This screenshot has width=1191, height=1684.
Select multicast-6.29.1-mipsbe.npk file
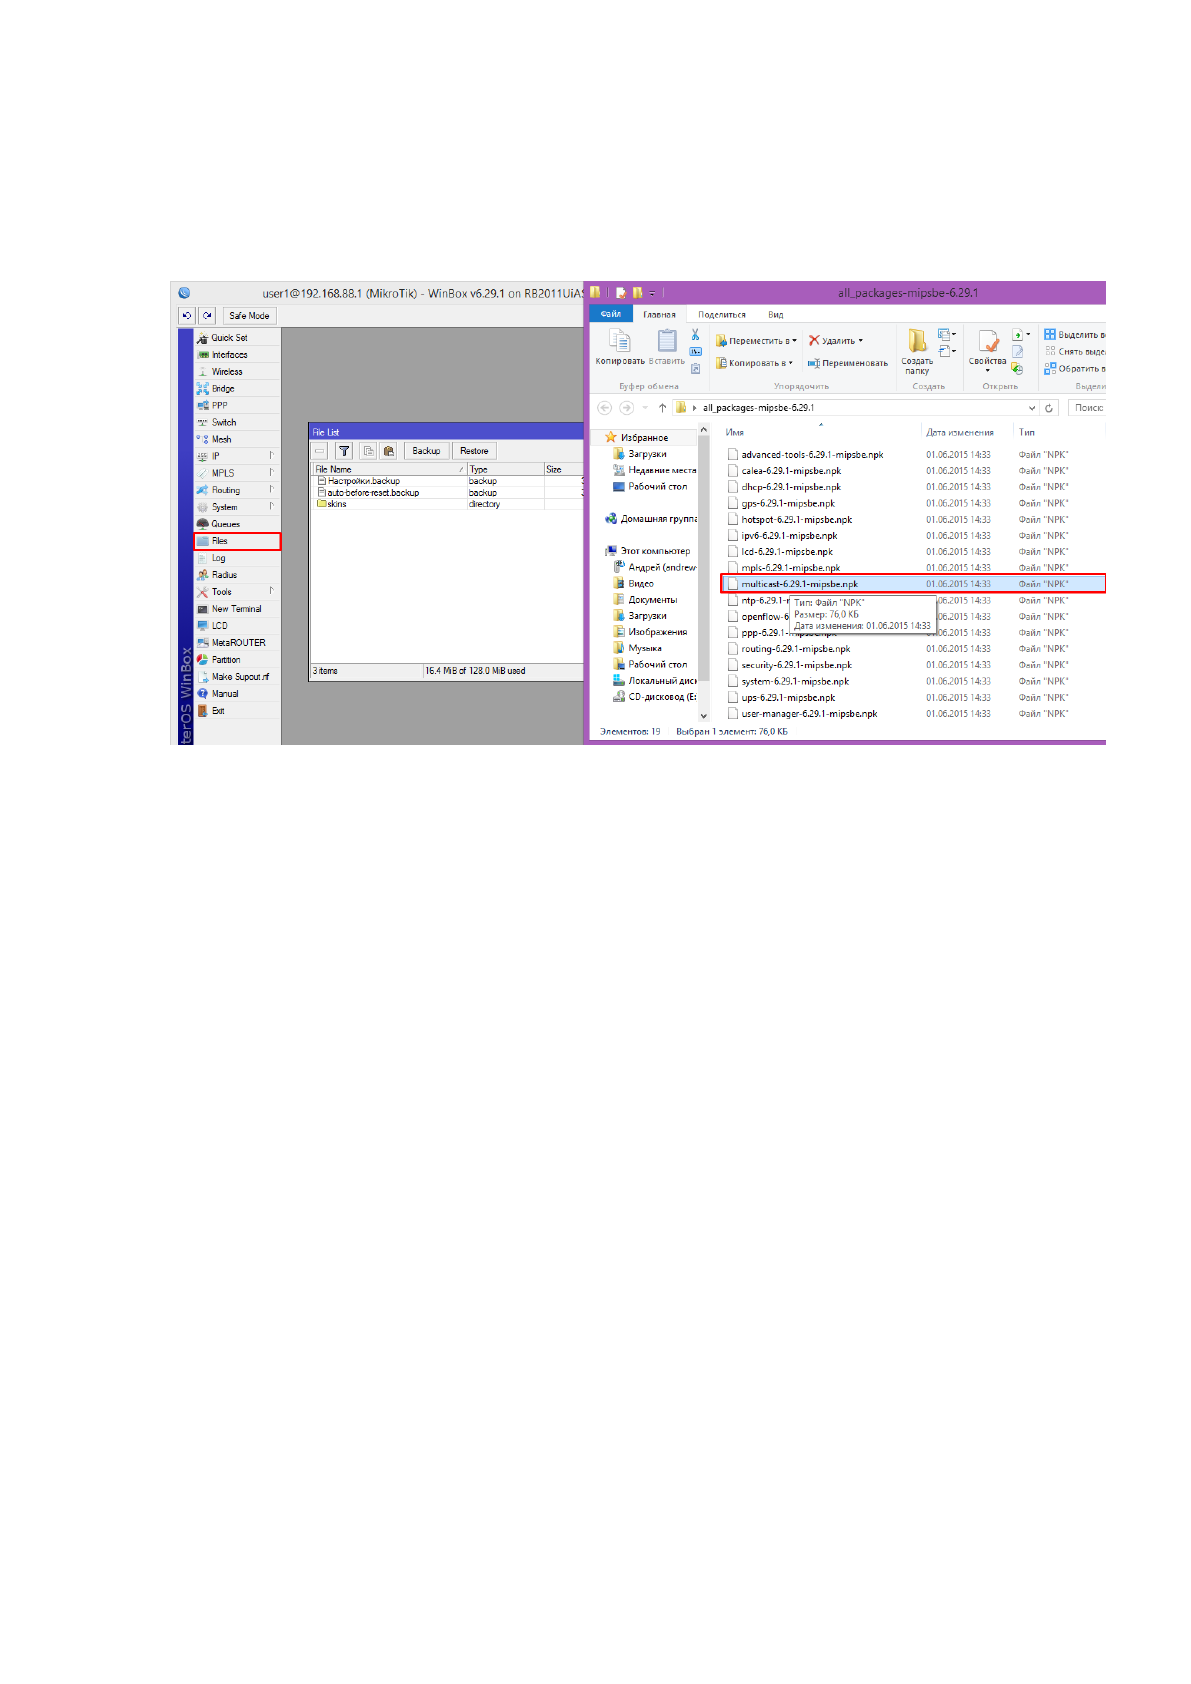click(x=913, y=584)
